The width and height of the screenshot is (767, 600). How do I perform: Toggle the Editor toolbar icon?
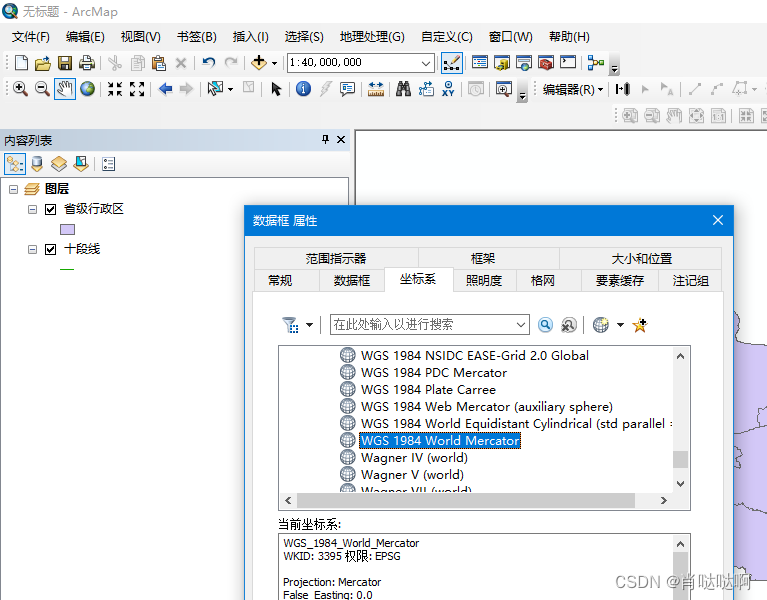(x=451, y=63)
